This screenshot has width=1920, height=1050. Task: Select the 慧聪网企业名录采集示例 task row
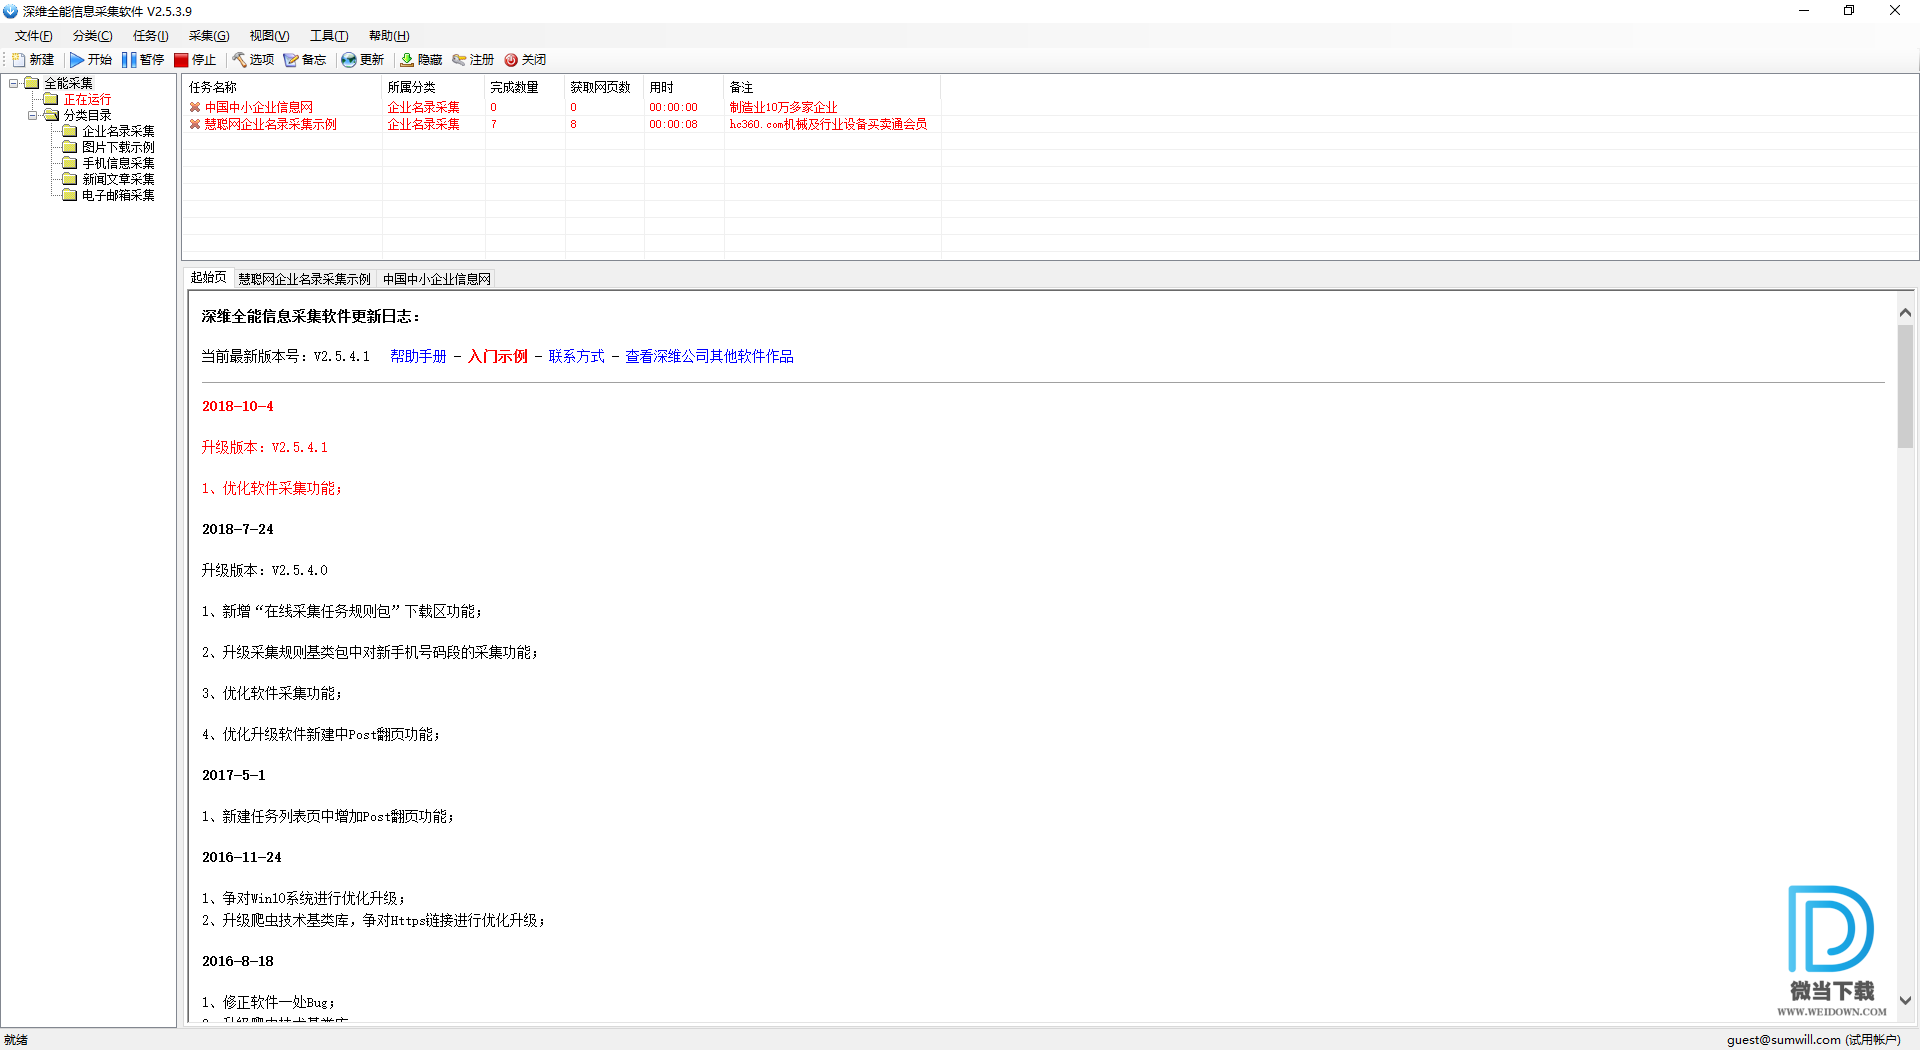coord(560,124)
